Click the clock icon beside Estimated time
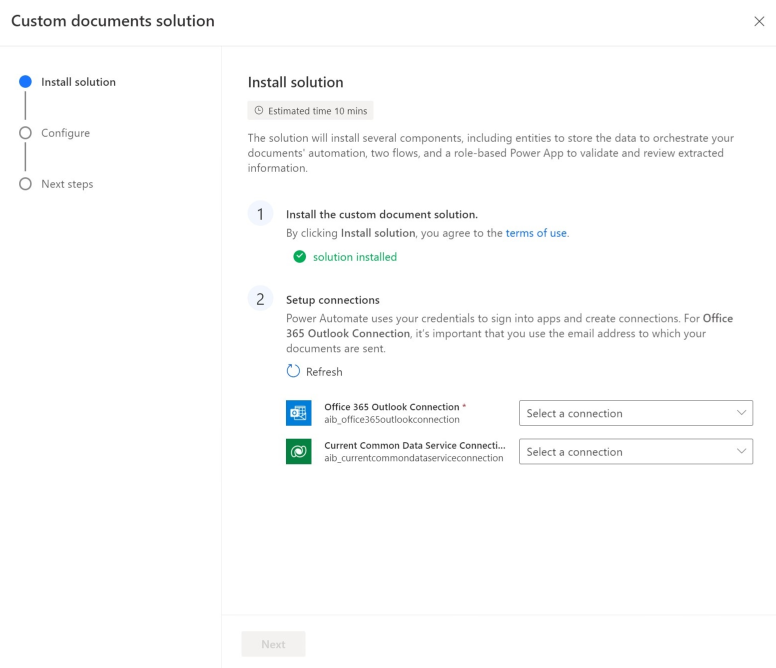776x668 pixels. pyautogui.click(x=259, y=110)
